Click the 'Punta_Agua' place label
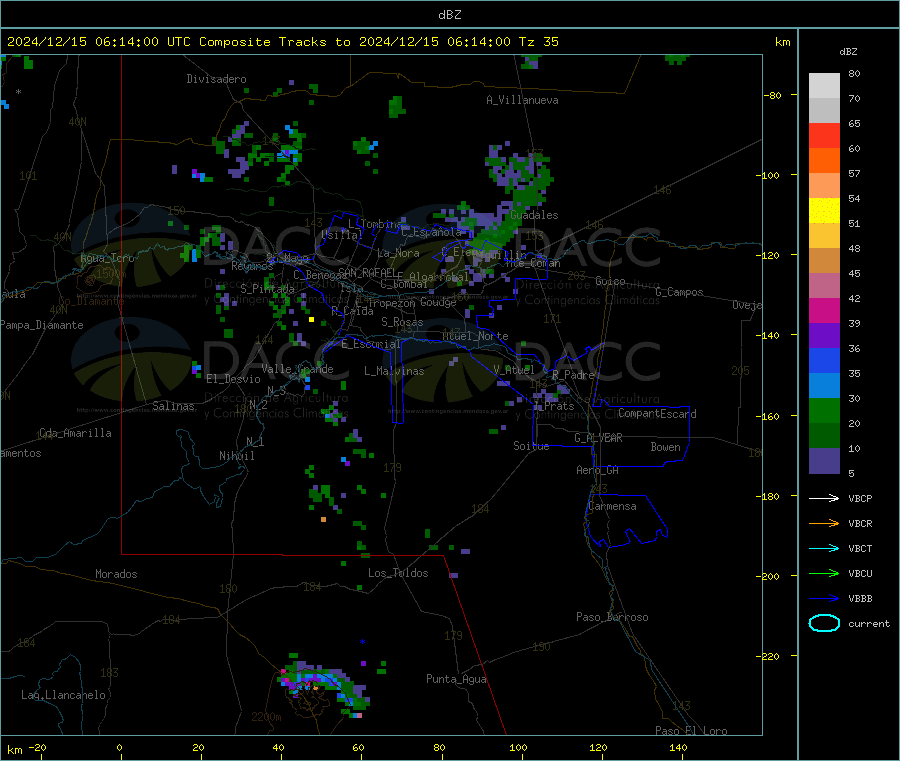Viewport: 900px width, 761px height. pyautogui.click(x=456, y=679)
